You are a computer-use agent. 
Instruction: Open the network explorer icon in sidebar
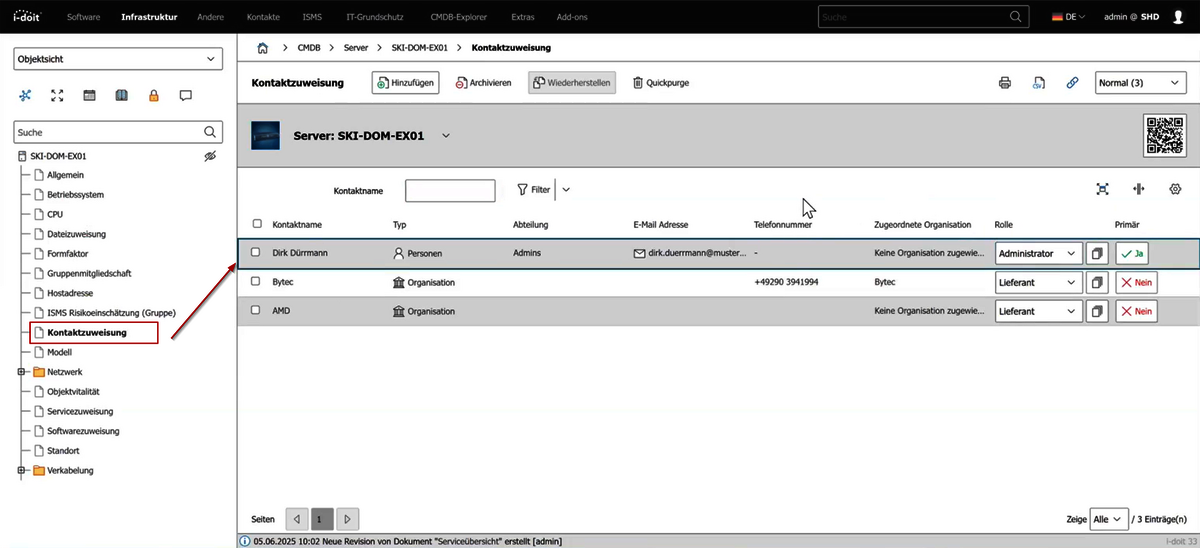(x=25, y=96)
